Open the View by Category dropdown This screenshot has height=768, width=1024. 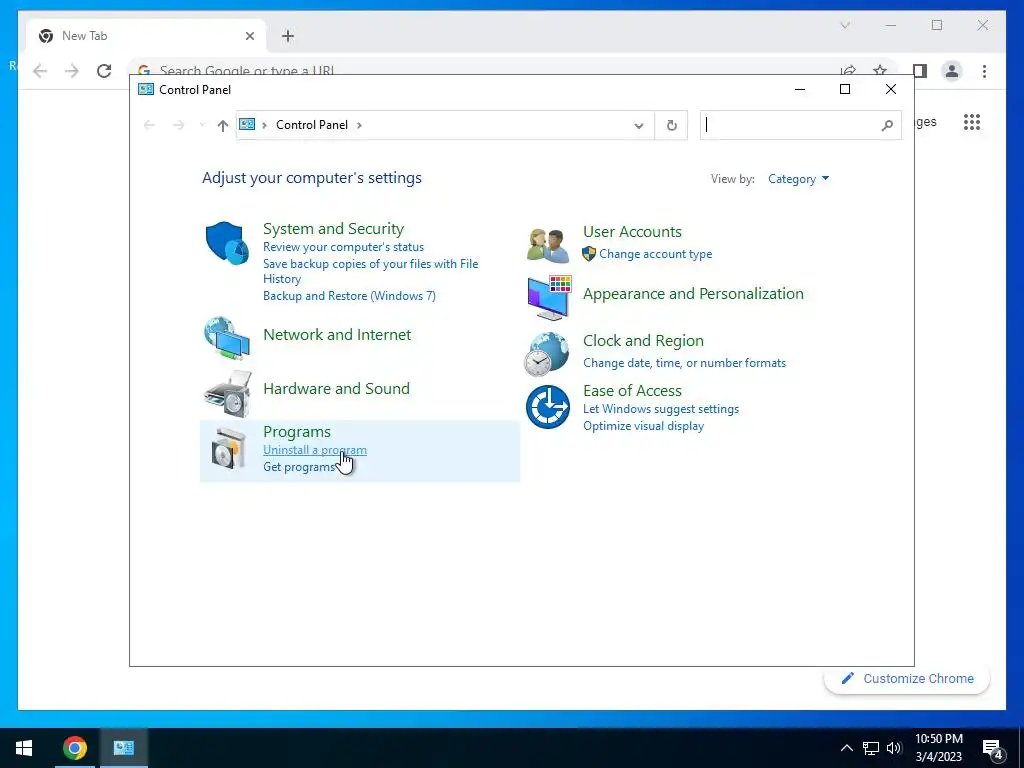pos(798,179)
